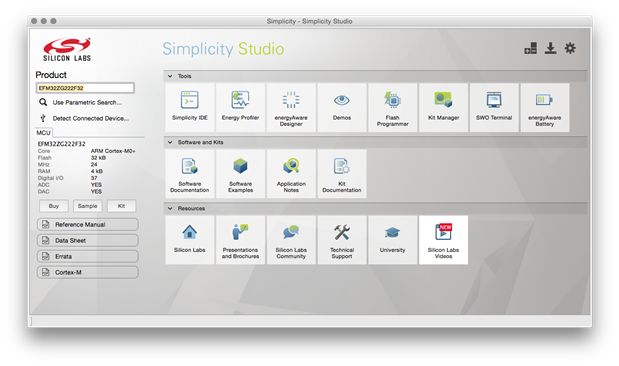This screenshot has height=366, width=619.
Task: Collapse the Resources section
Action: tap(170, 208)
